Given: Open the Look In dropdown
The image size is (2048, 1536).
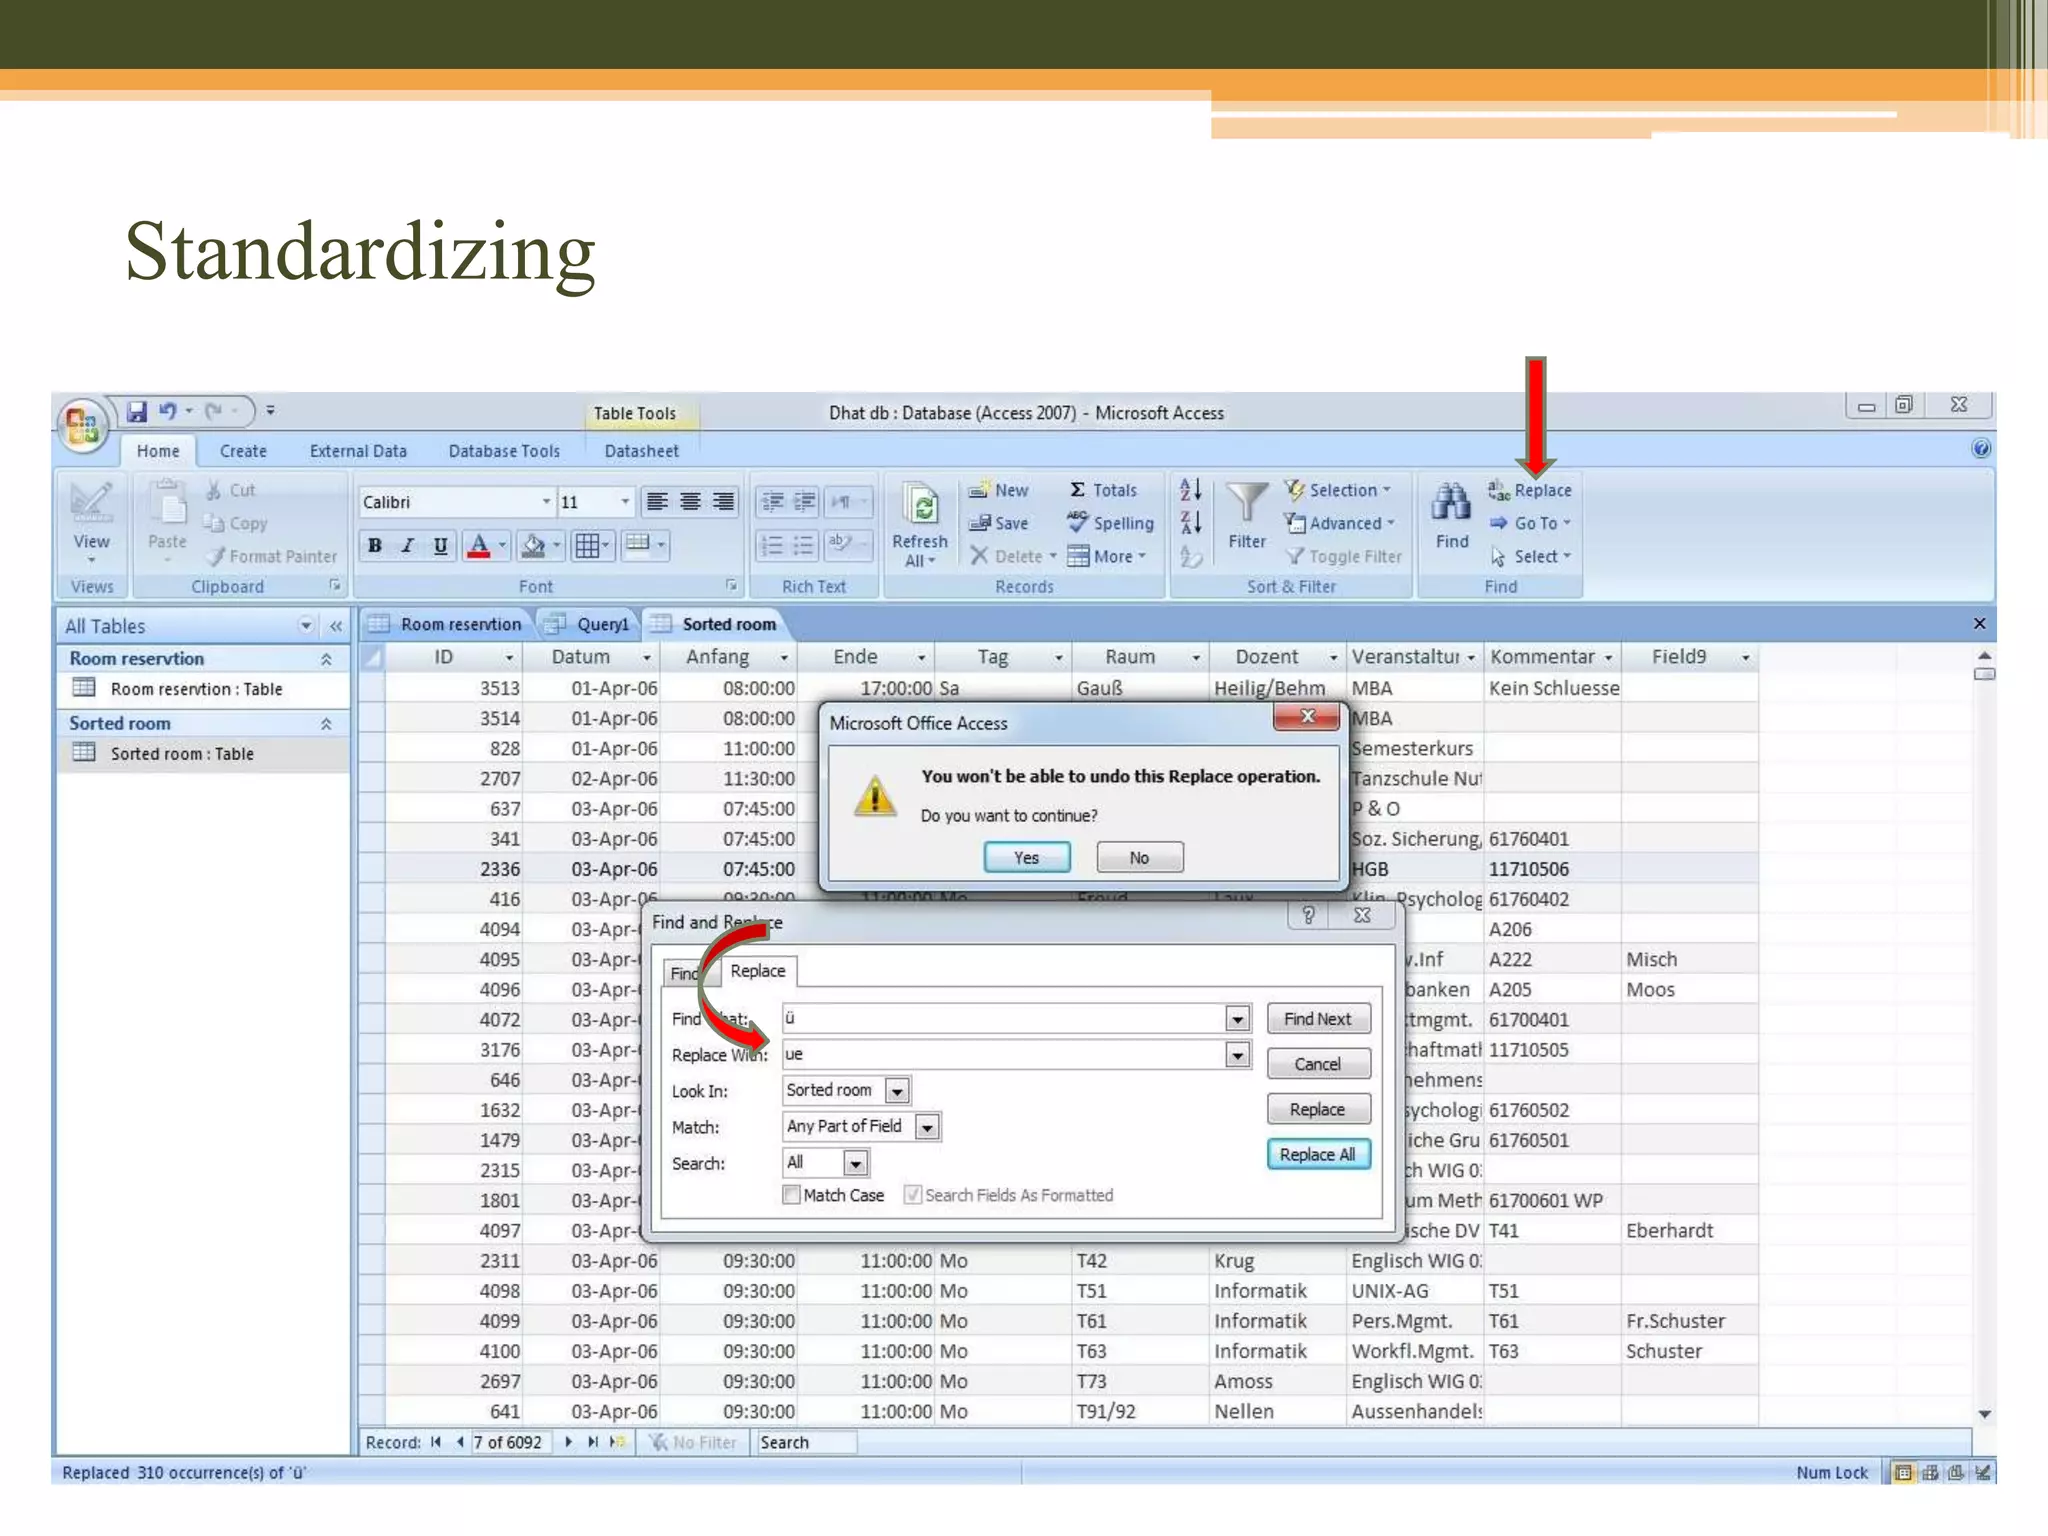Looking at the screenshot, I should 898,1090.
